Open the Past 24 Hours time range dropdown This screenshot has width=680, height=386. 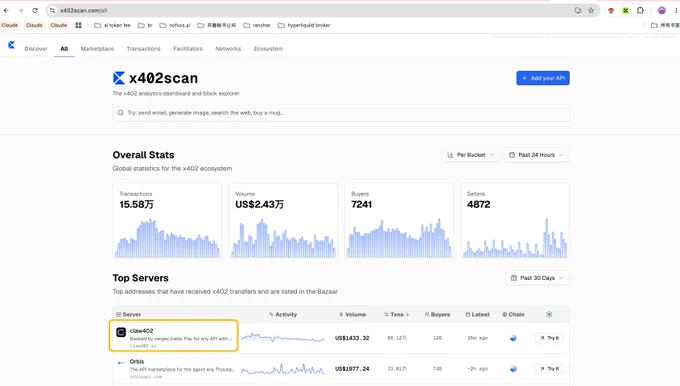click(536, 155)
